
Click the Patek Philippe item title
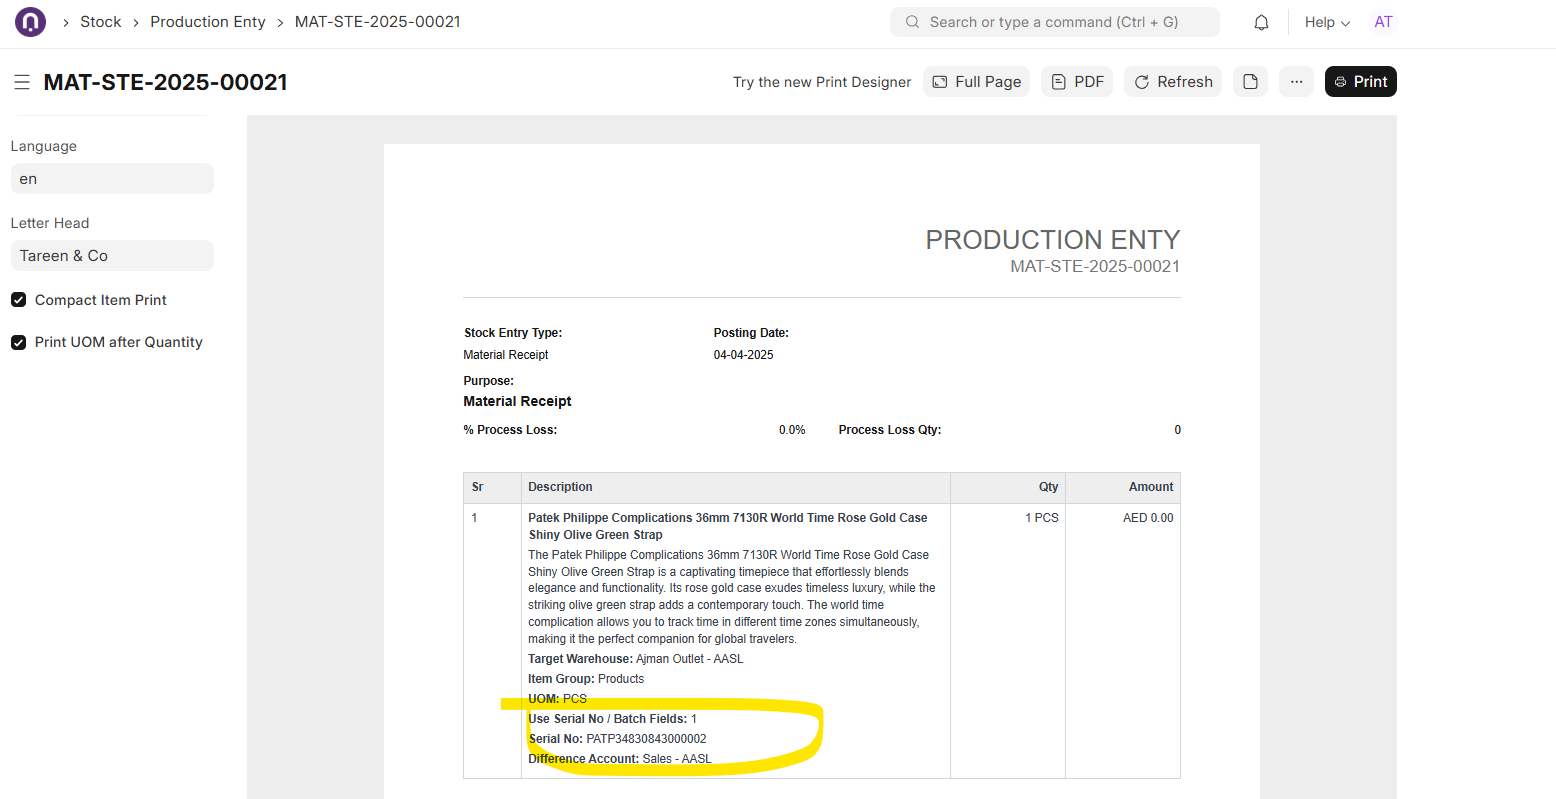728,526
